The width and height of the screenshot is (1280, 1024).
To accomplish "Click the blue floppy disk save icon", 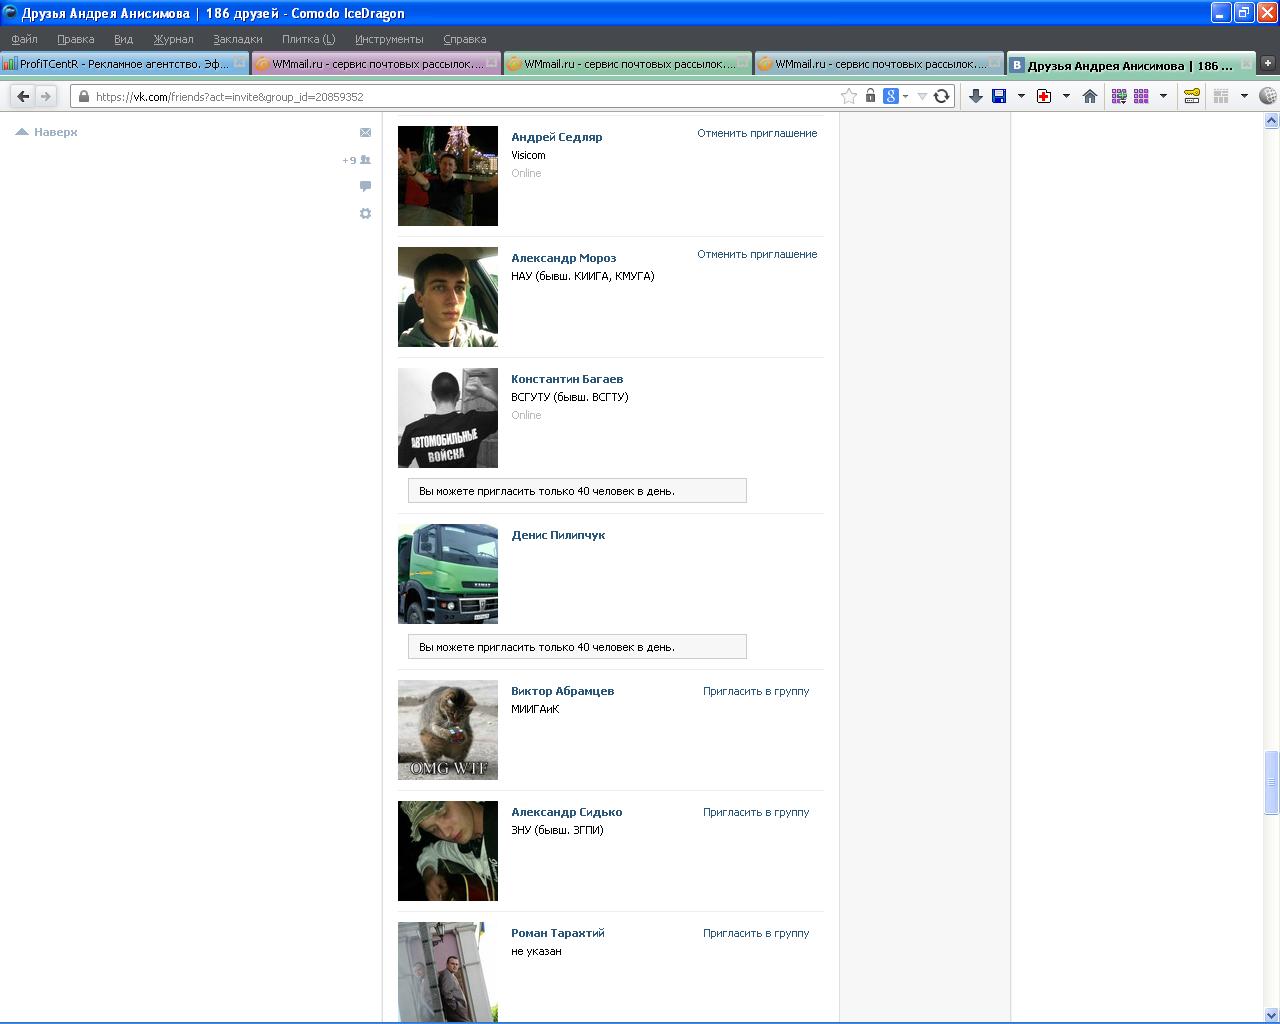I will click(x=999, y=96).
